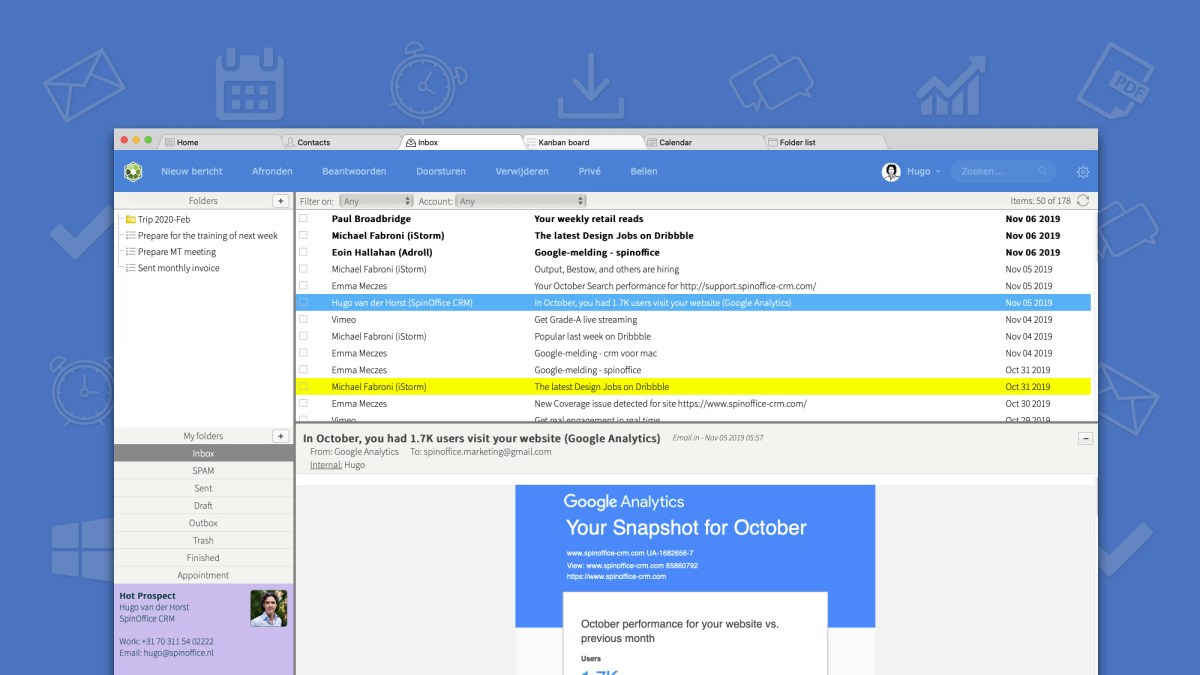Open settings via the gear icon

pyautogui.click(x=1083, y=172)
